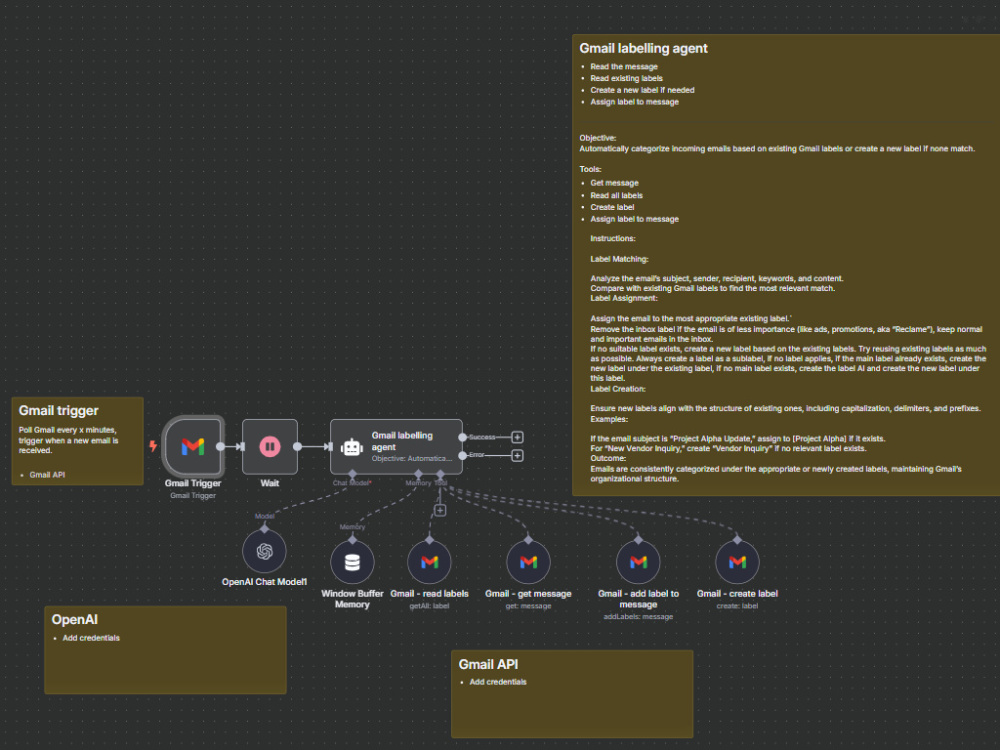Click the 'Read all labels' tools bullet

click(x=616, y=195)
